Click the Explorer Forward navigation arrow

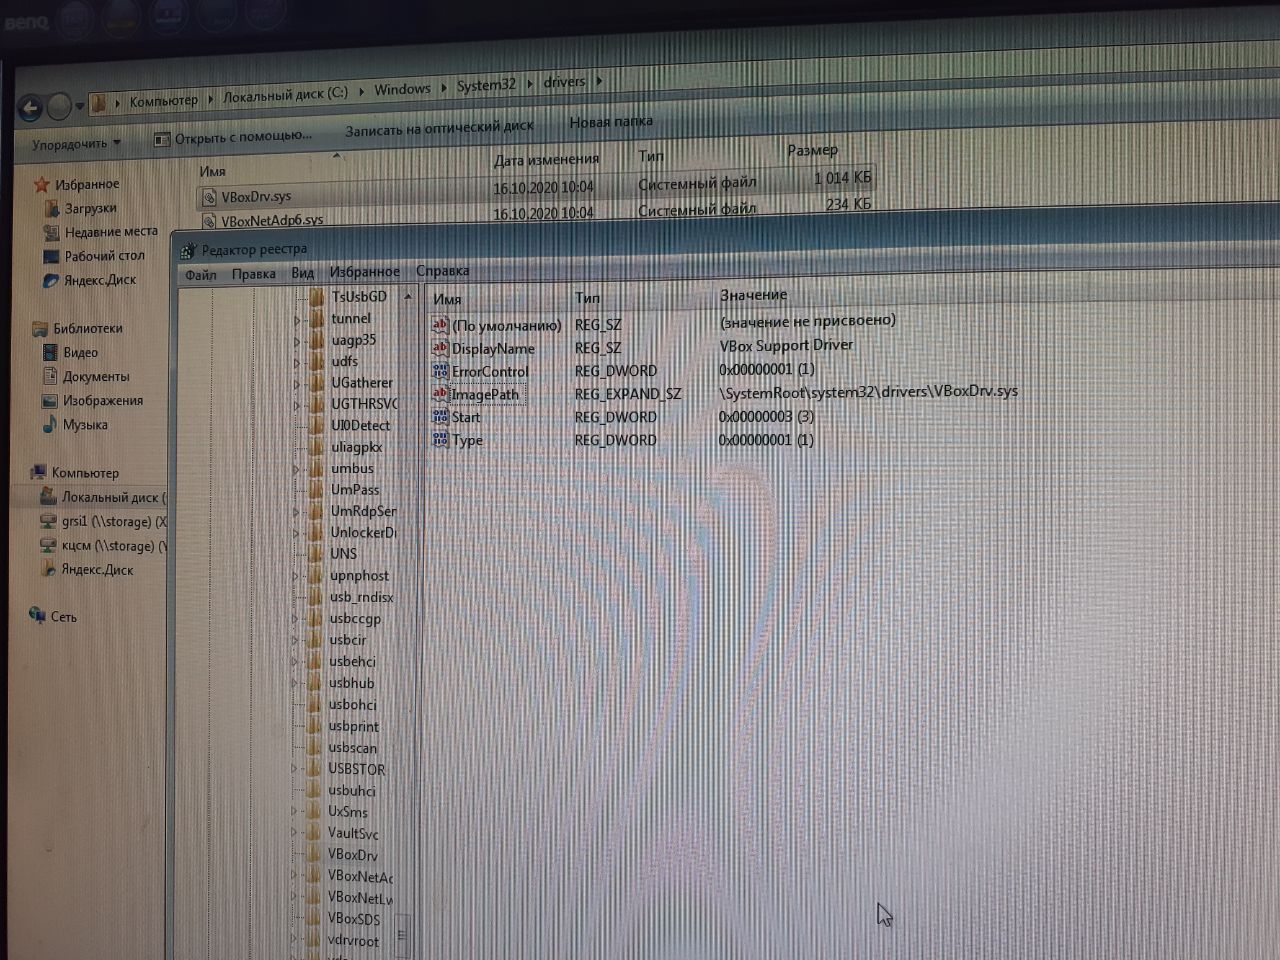tap(60, 105)
